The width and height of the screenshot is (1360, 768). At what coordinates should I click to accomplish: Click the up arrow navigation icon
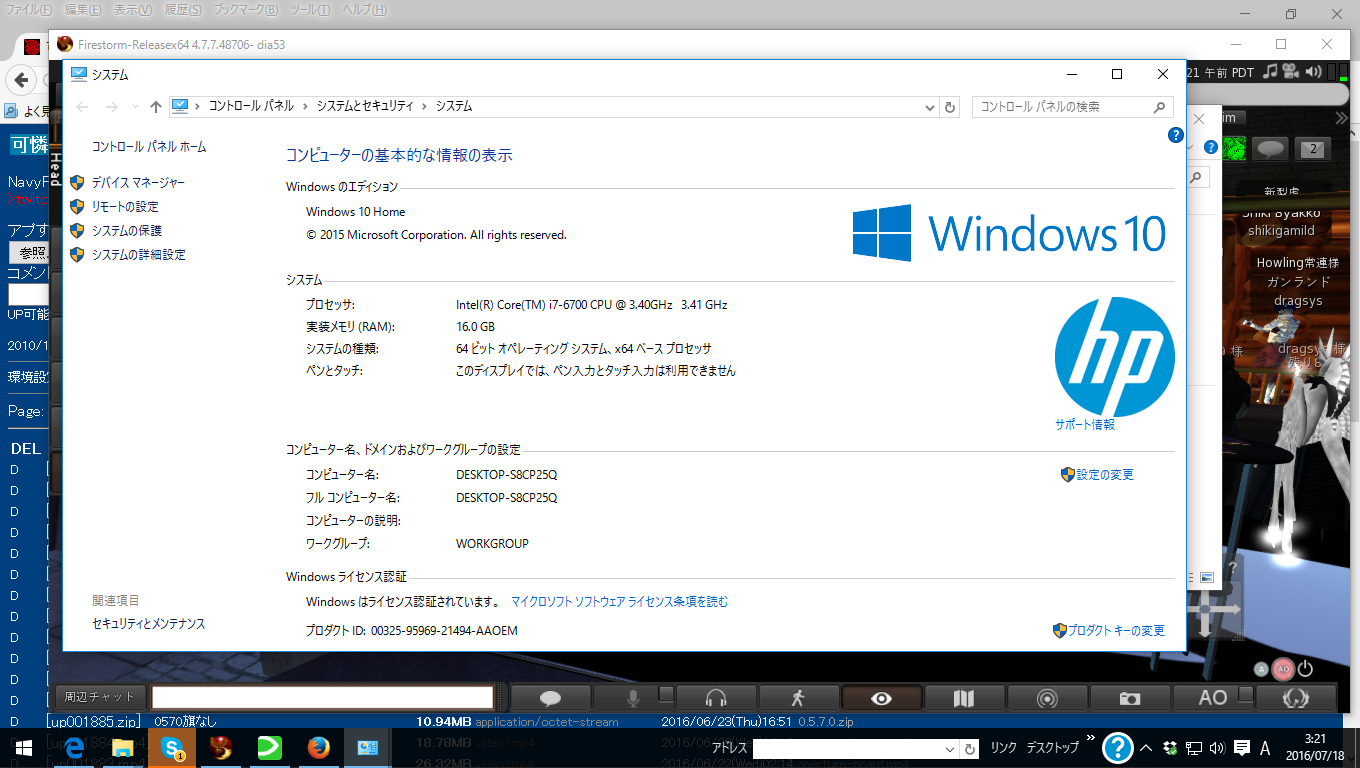coord(156,107)
